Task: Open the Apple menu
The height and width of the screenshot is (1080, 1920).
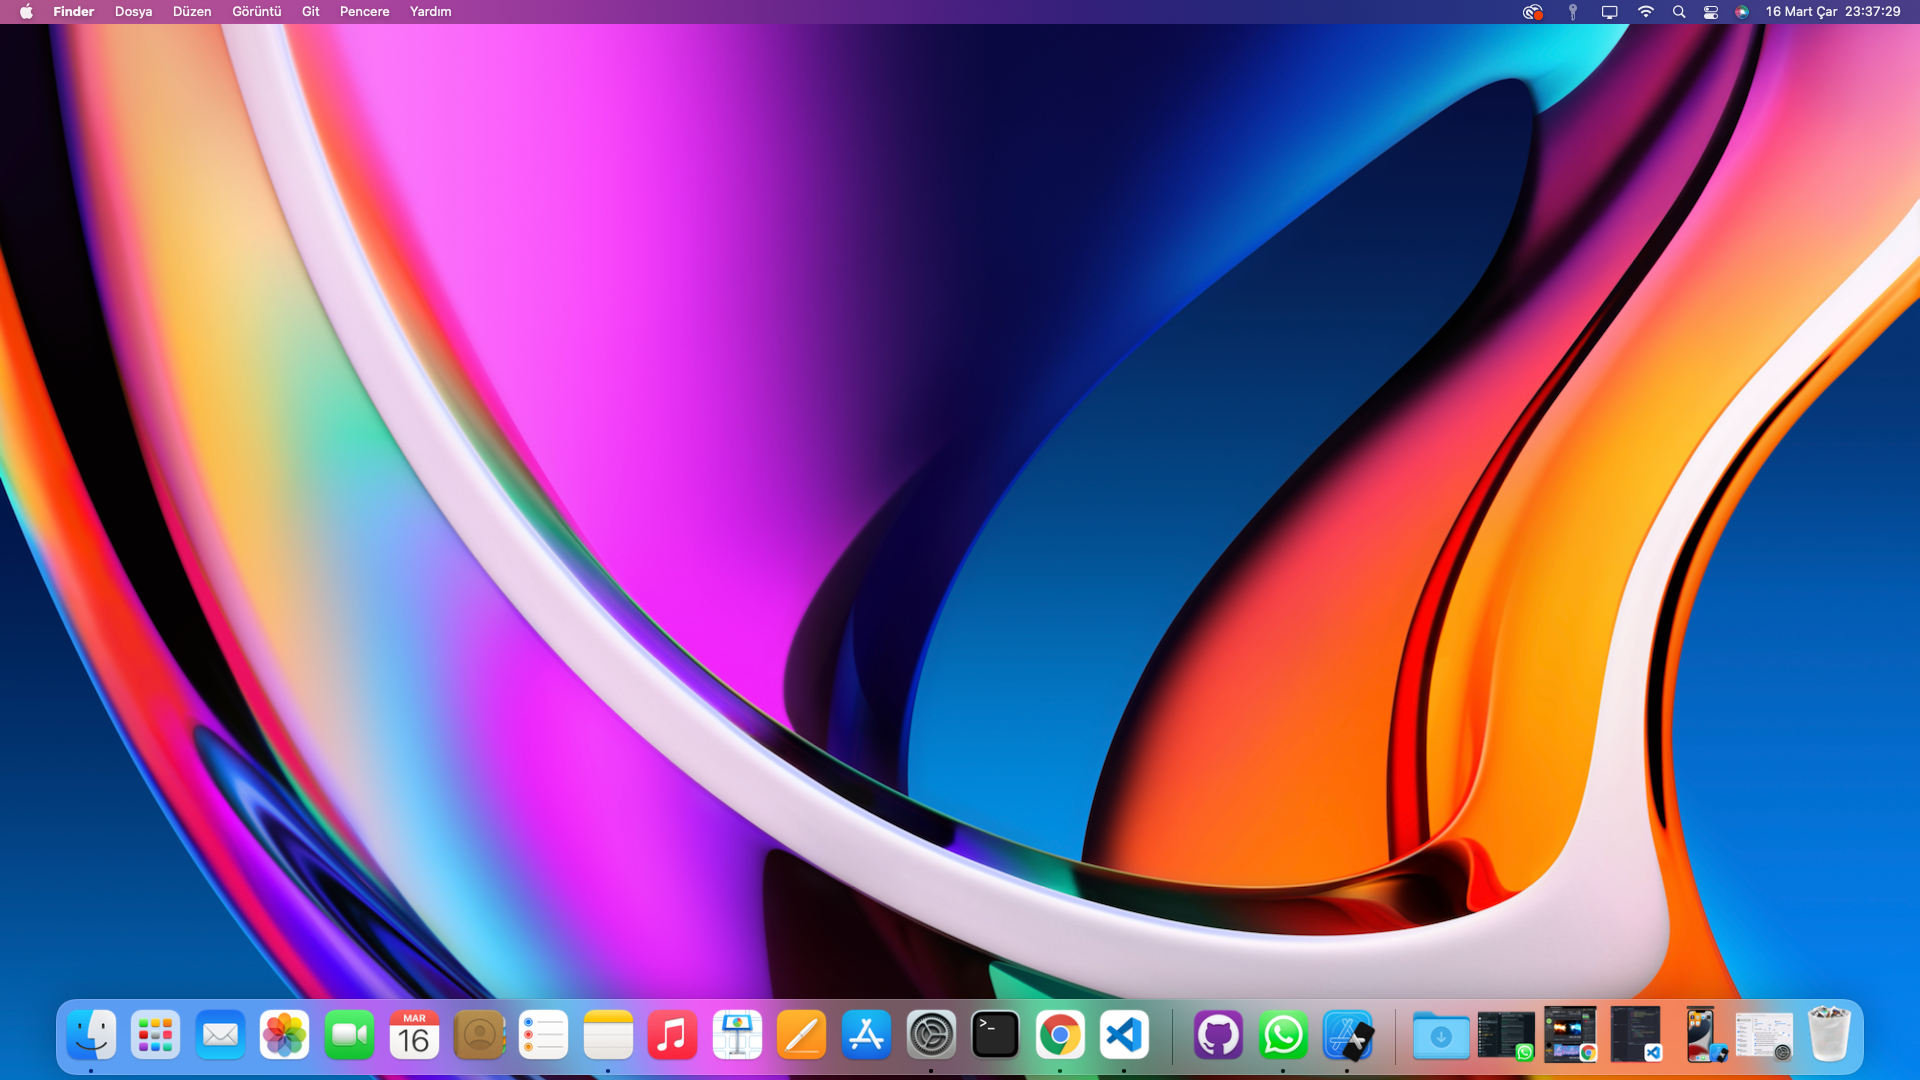Action: point(26,12)
